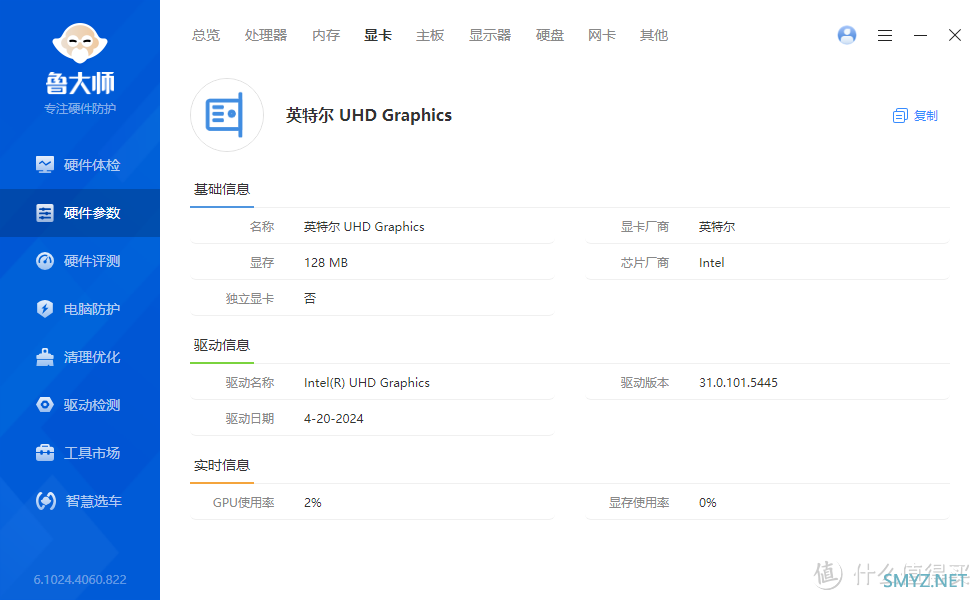Copy GPU info with 复制 button
The width and height of the screenshot is (980, 600).
[916, 116]
